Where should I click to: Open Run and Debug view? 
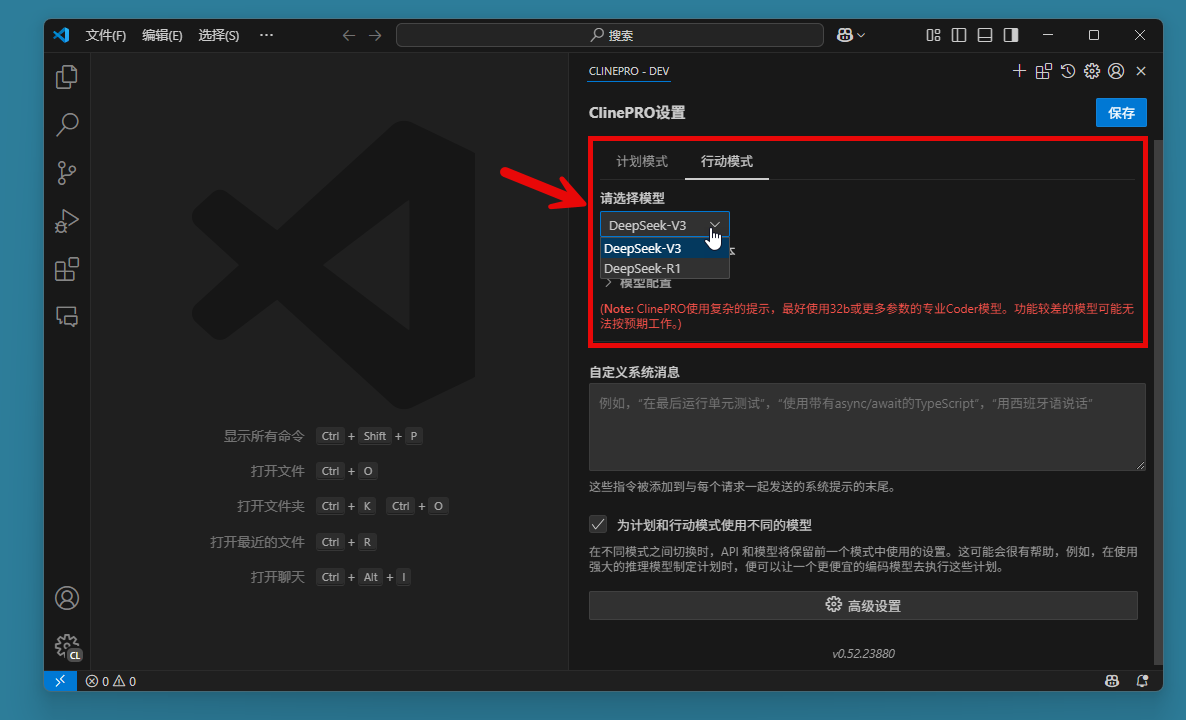click(67, 221)
